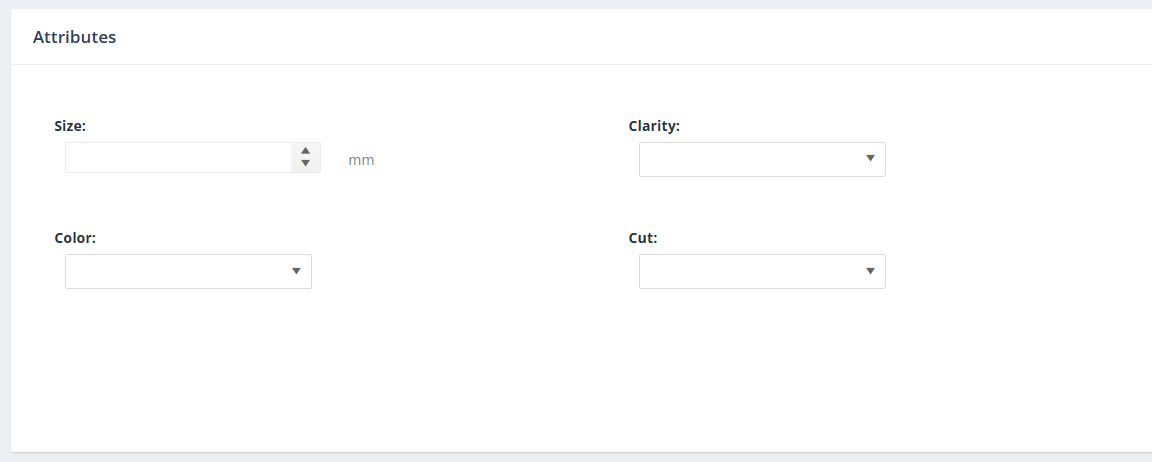Select the Cut field label
1152x462 pixels.
(x=643, y=238)
